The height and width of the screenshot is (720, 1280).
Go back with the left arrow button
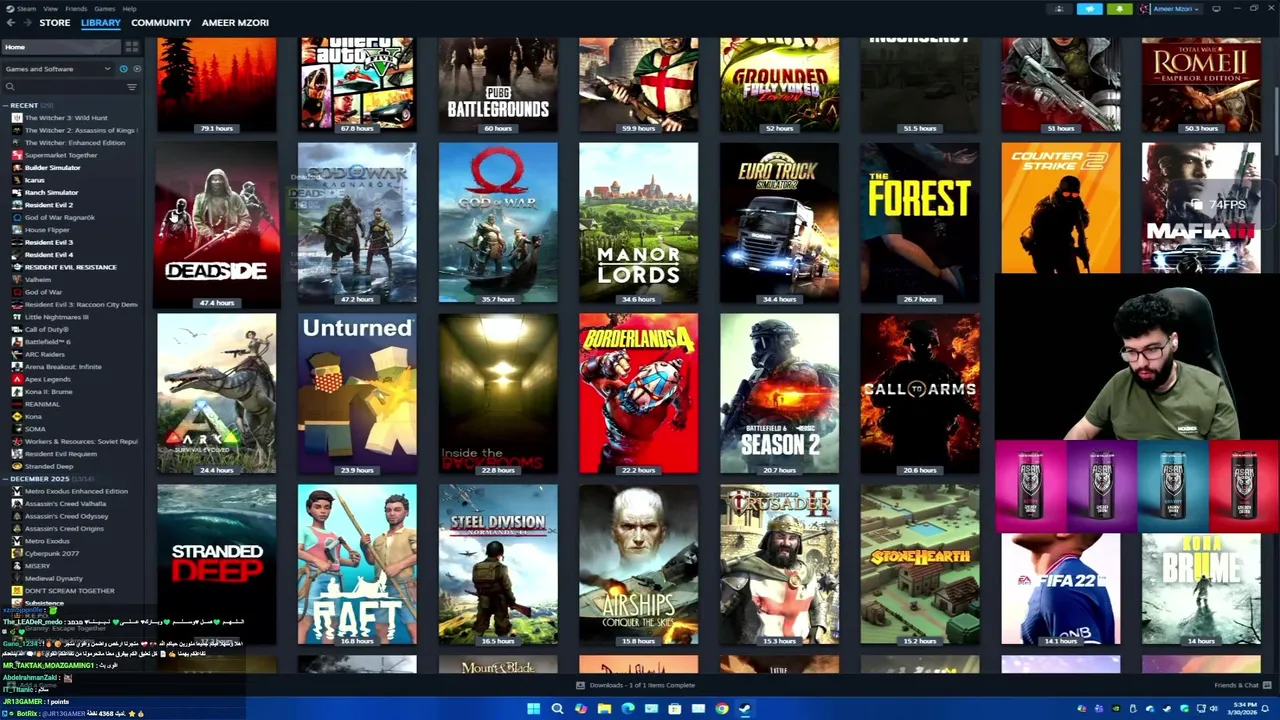click(11, 22)
